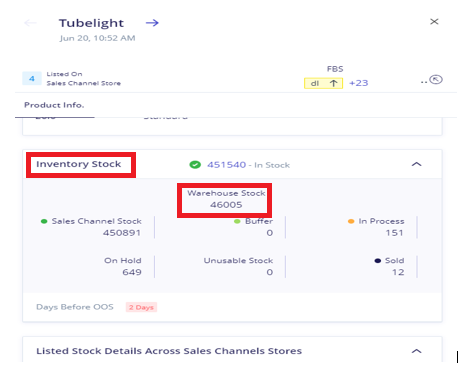Open the circled arrow icon beside +23
The height and width of the screenshot is (379, 460).
point(436,80)
